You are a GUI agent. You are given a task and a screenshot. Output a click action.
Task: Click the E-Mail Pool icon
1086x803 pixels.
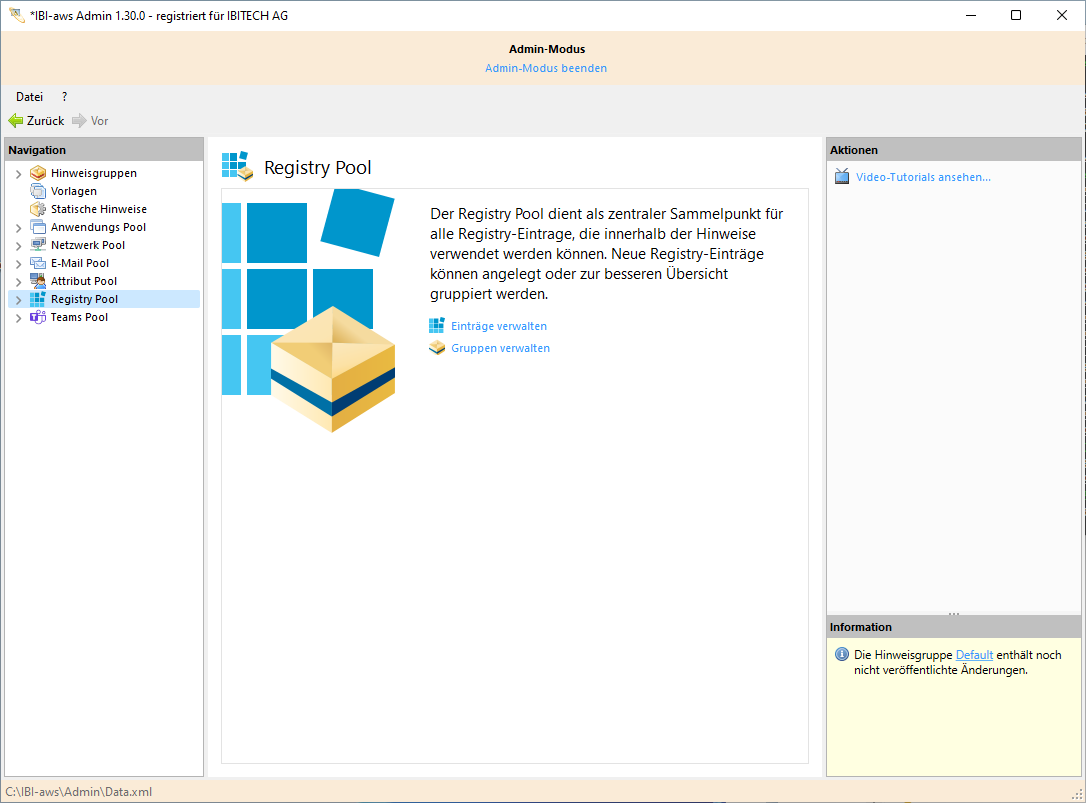pyautogui.click(x=38, y=263)
